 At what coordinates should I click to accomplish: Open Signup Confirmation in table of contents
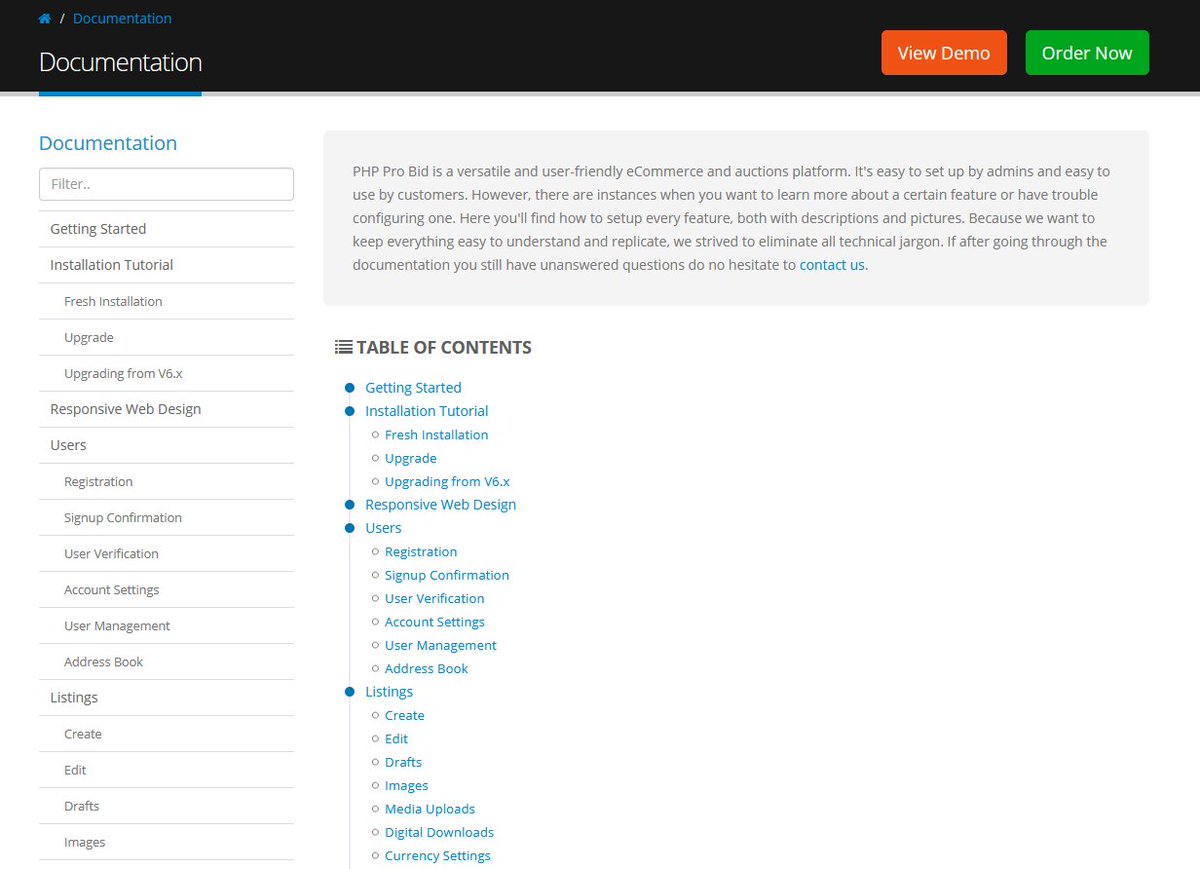pyautogui.click(x=447, y=575)
